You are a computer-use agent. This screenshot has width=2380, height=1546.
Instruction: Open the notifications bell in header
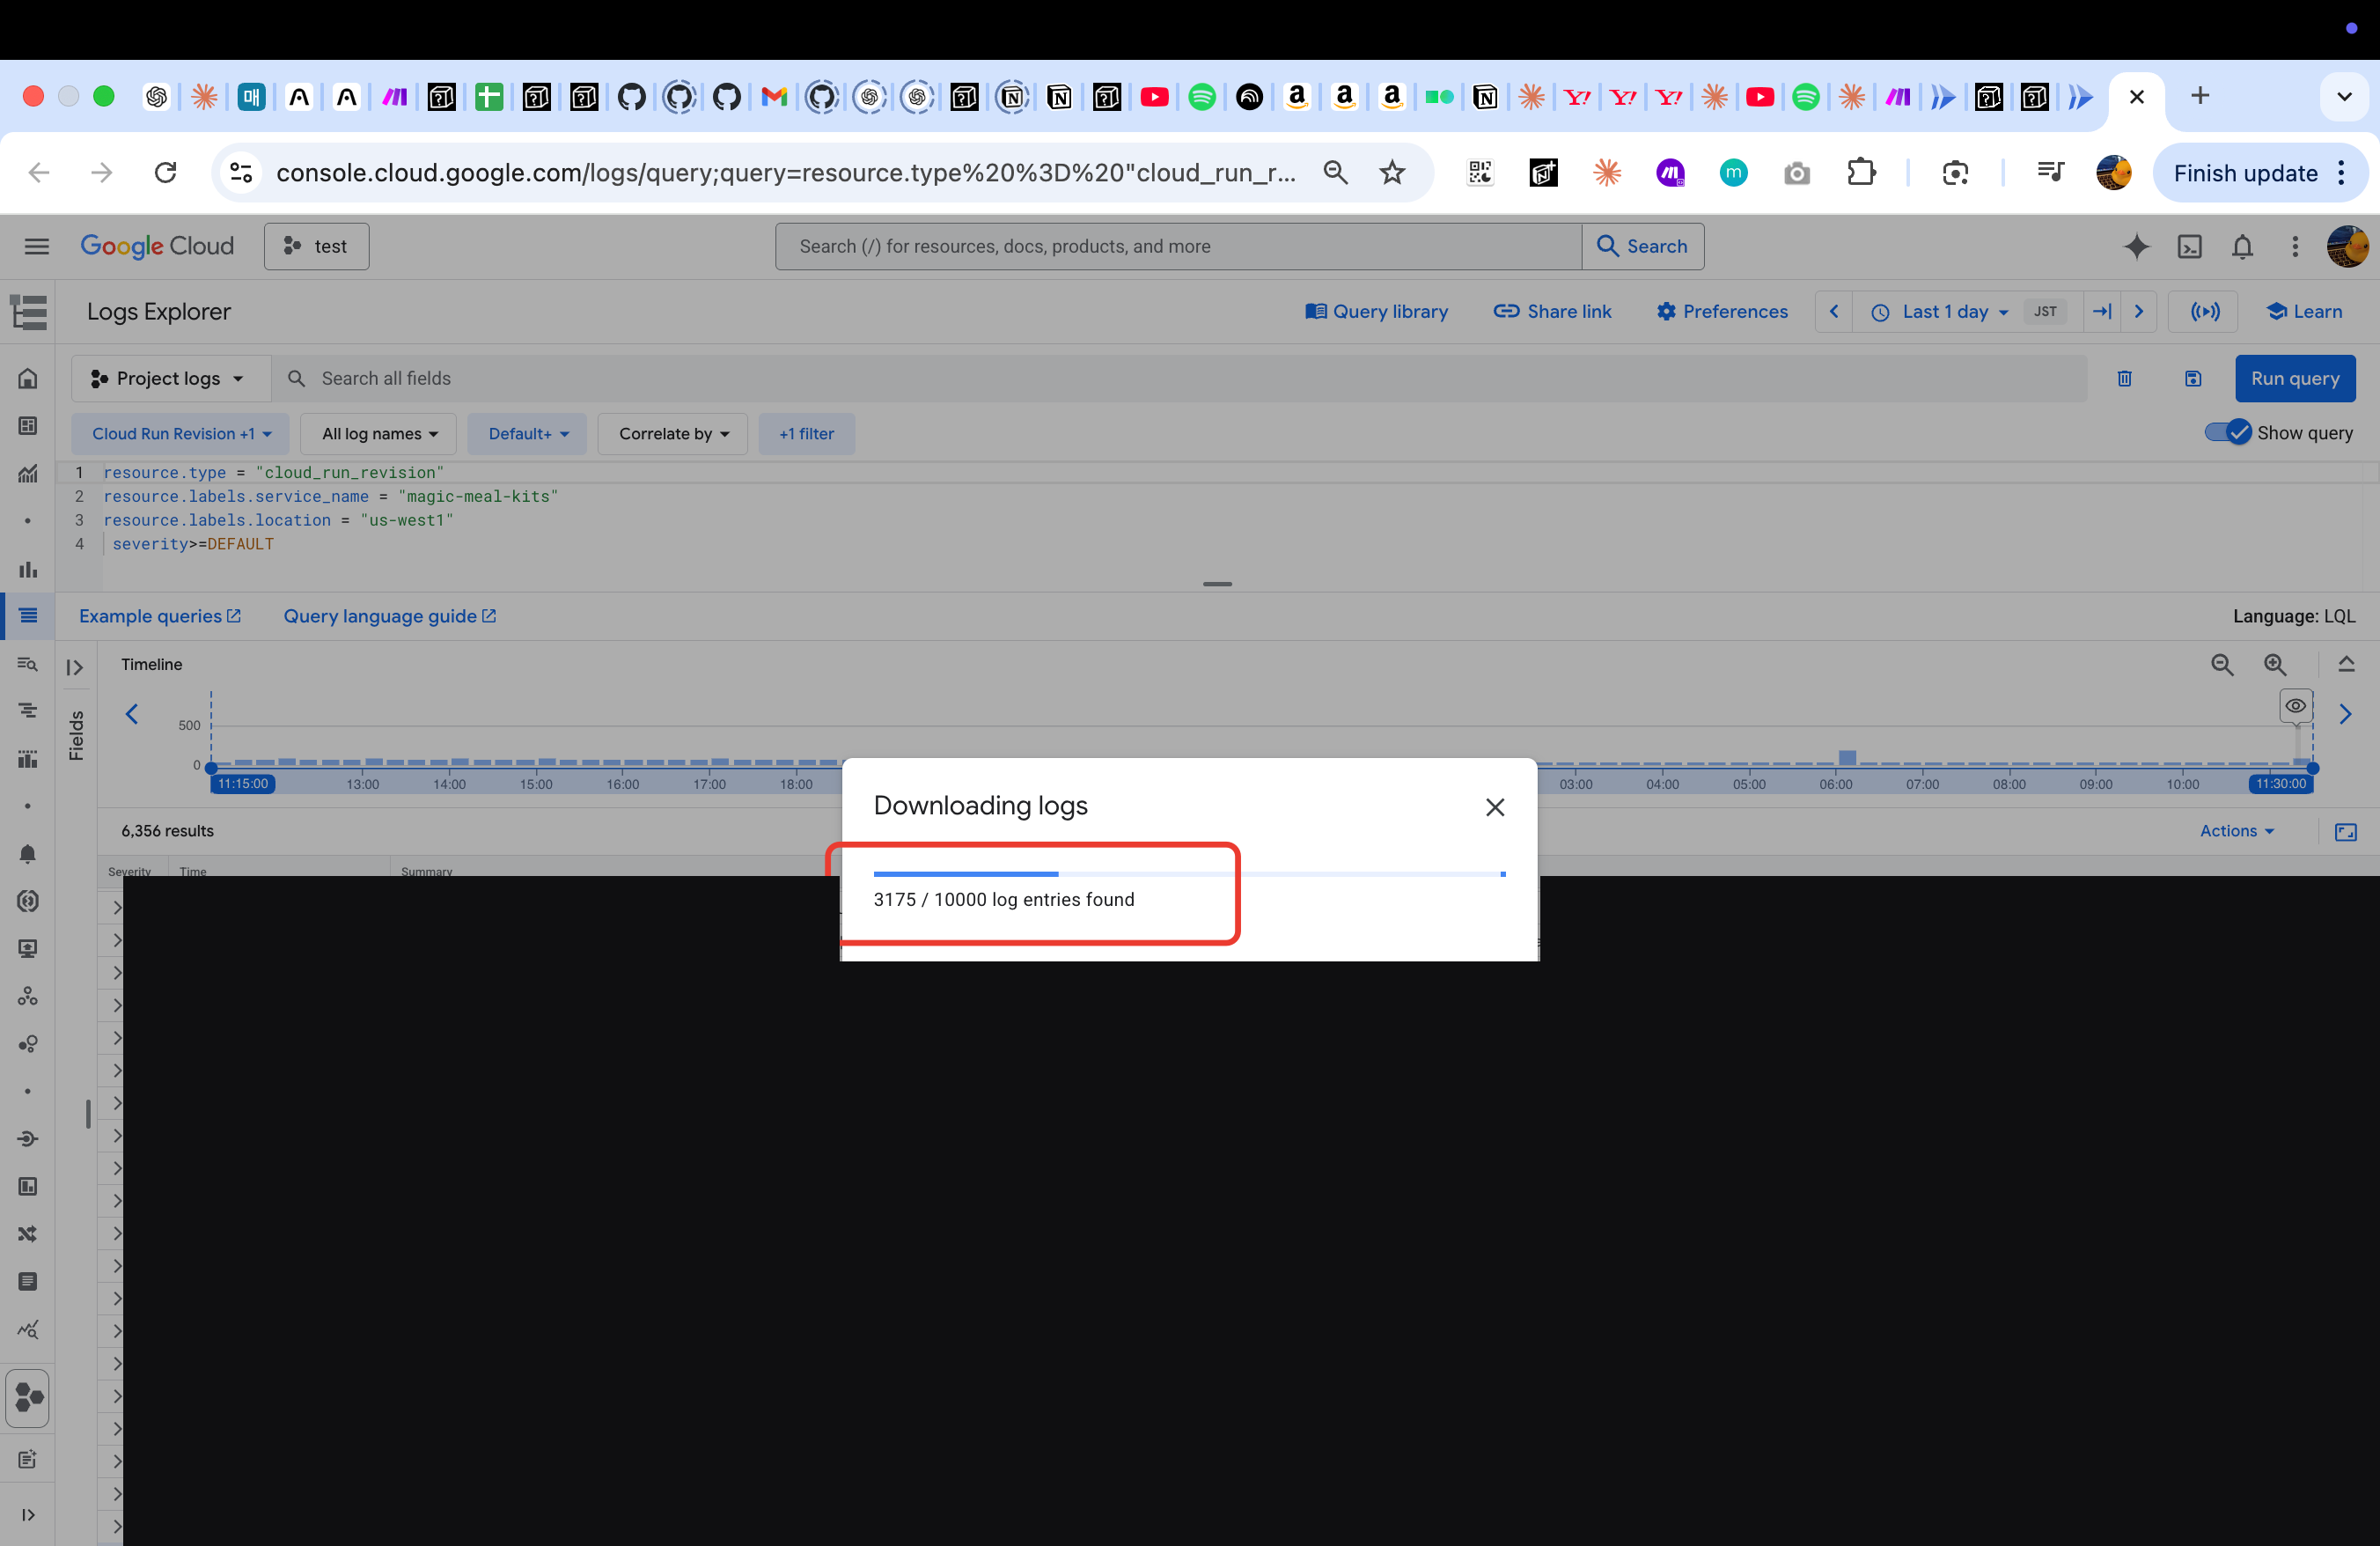(2242, 246)
